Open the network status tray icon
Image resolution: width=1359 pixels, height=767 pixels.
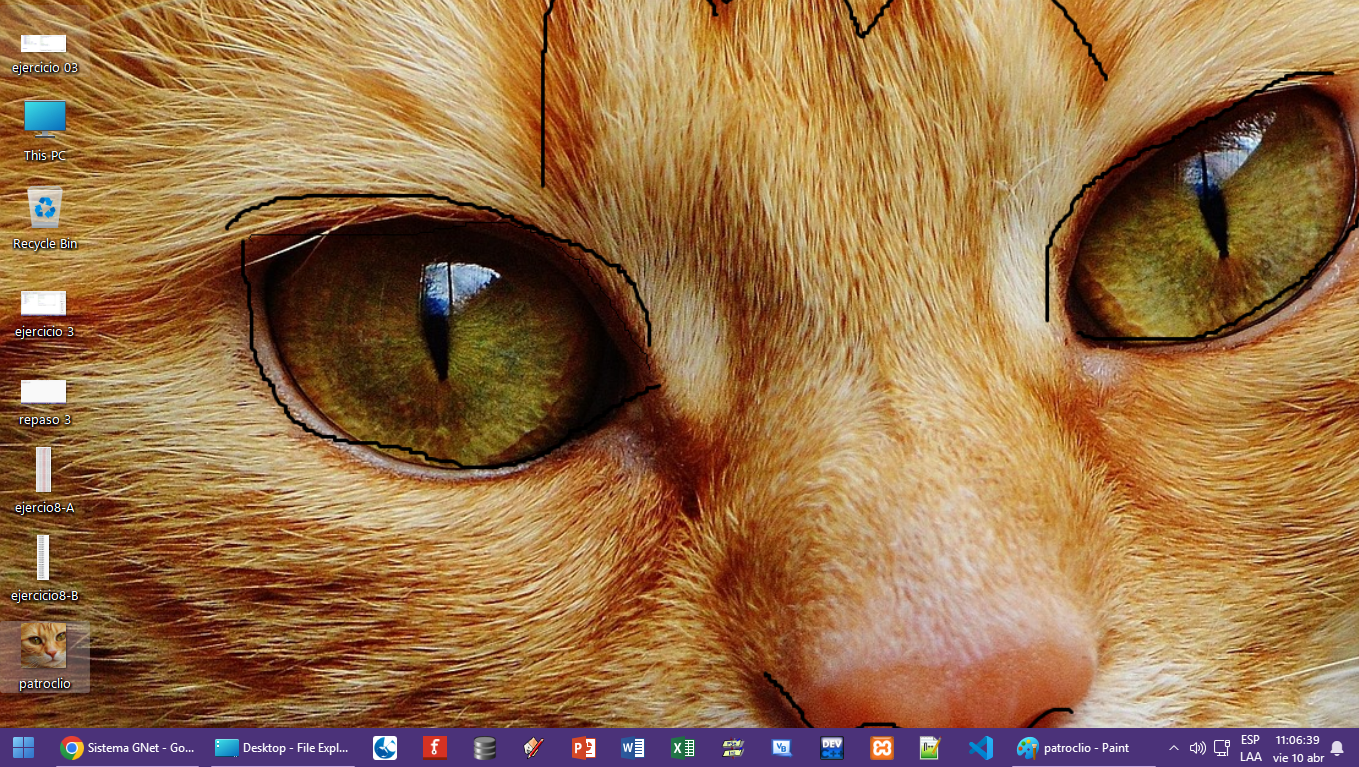tap(1221, 748)
